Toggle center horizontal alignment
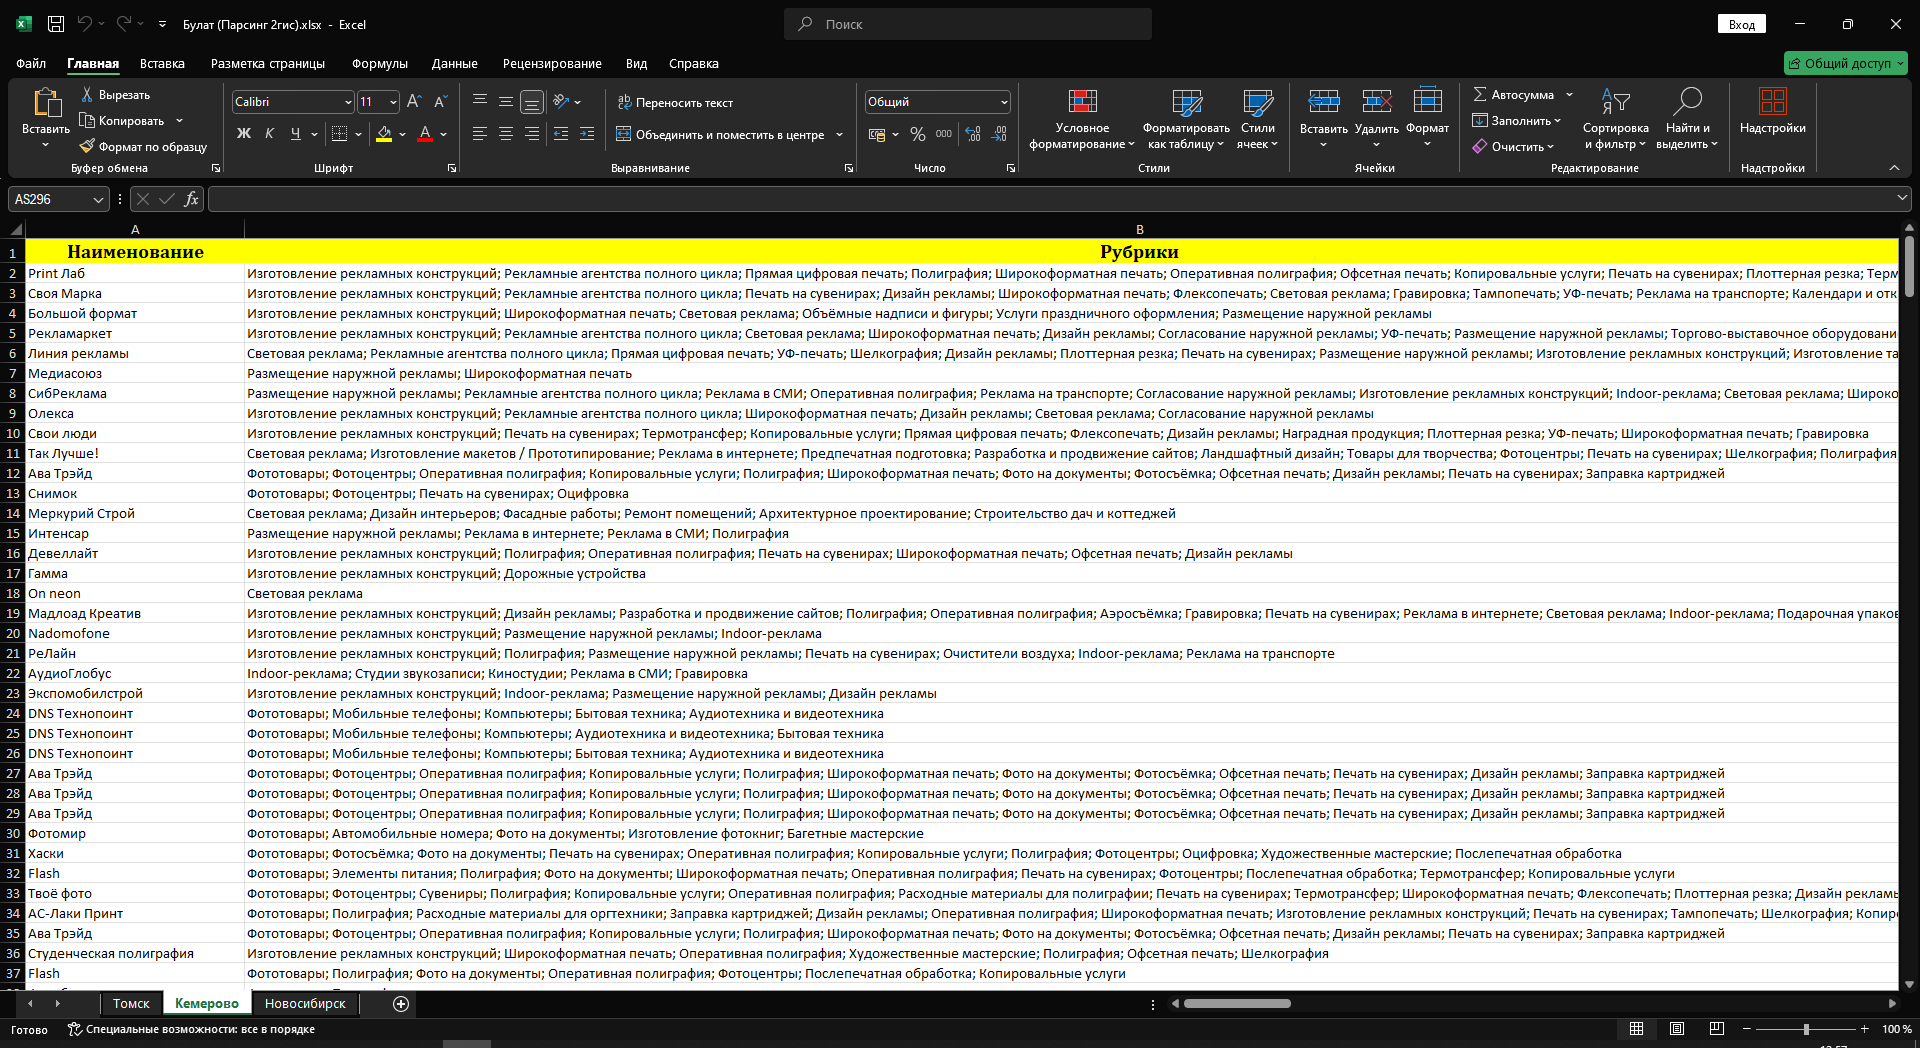This screenshot has height=1048, width=1920. point(506,134)
